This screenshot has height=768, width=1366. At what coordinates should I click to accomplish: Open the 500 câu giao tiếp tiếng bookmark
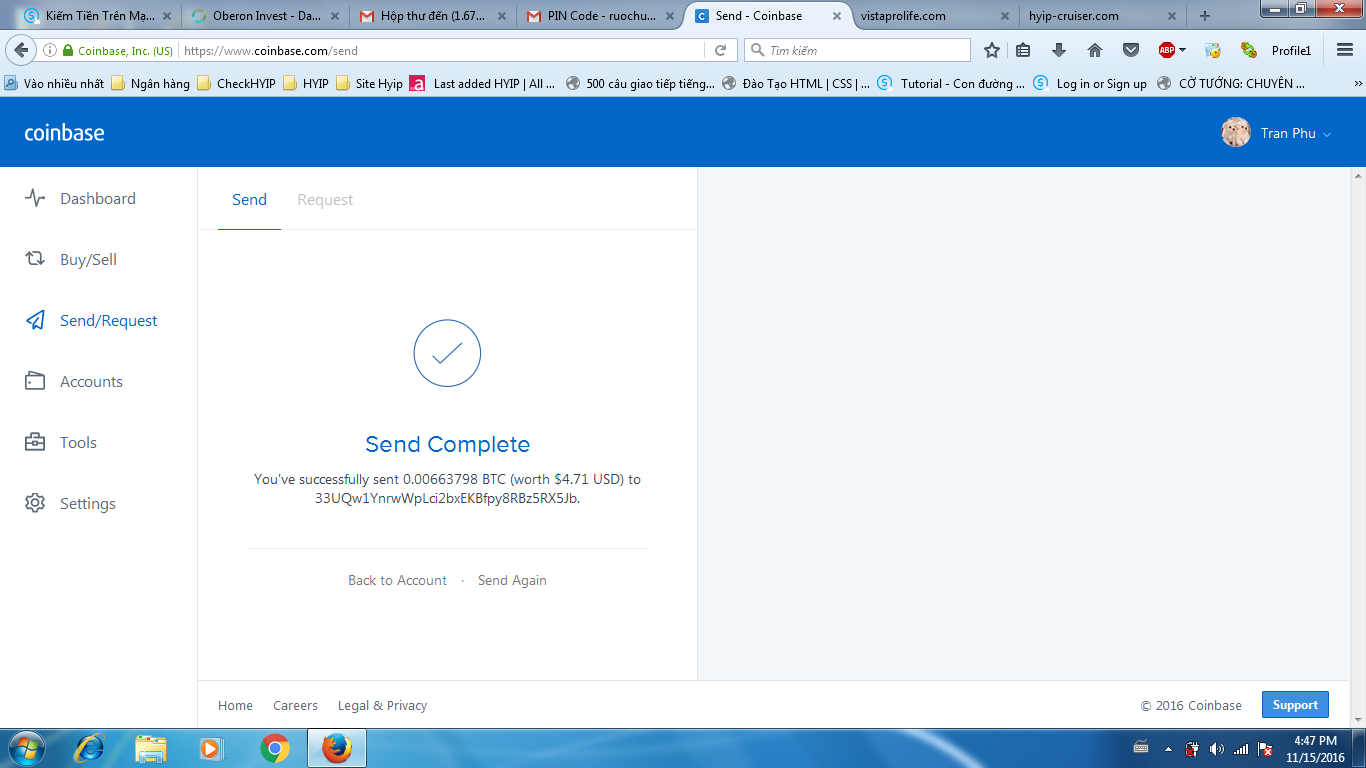pyautogui.click(x=640, y=84)
